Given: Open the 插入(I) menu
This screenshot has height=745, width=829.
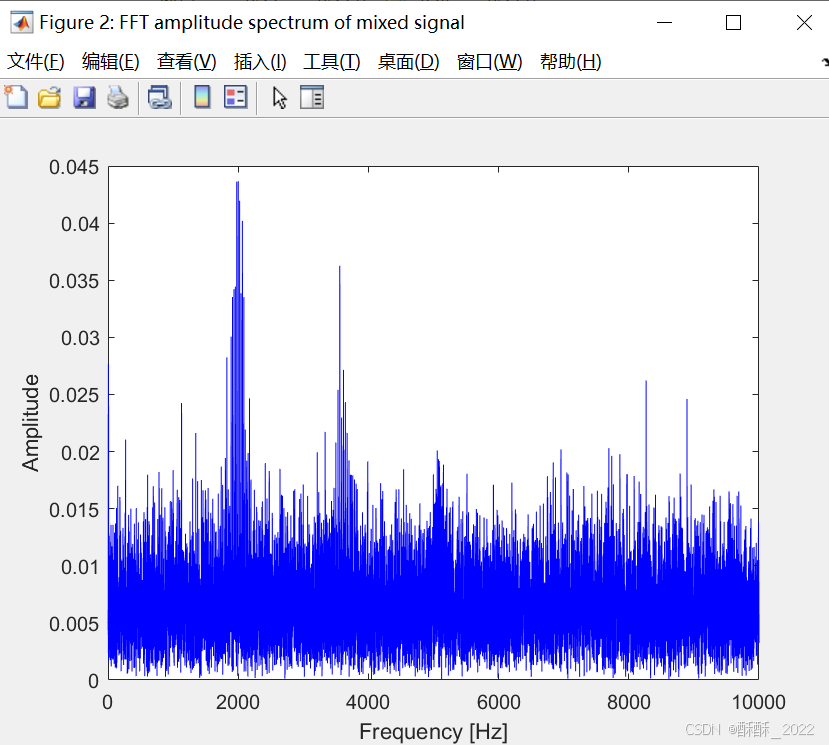Looking at the screenshot, I should (x=260, y=62).
